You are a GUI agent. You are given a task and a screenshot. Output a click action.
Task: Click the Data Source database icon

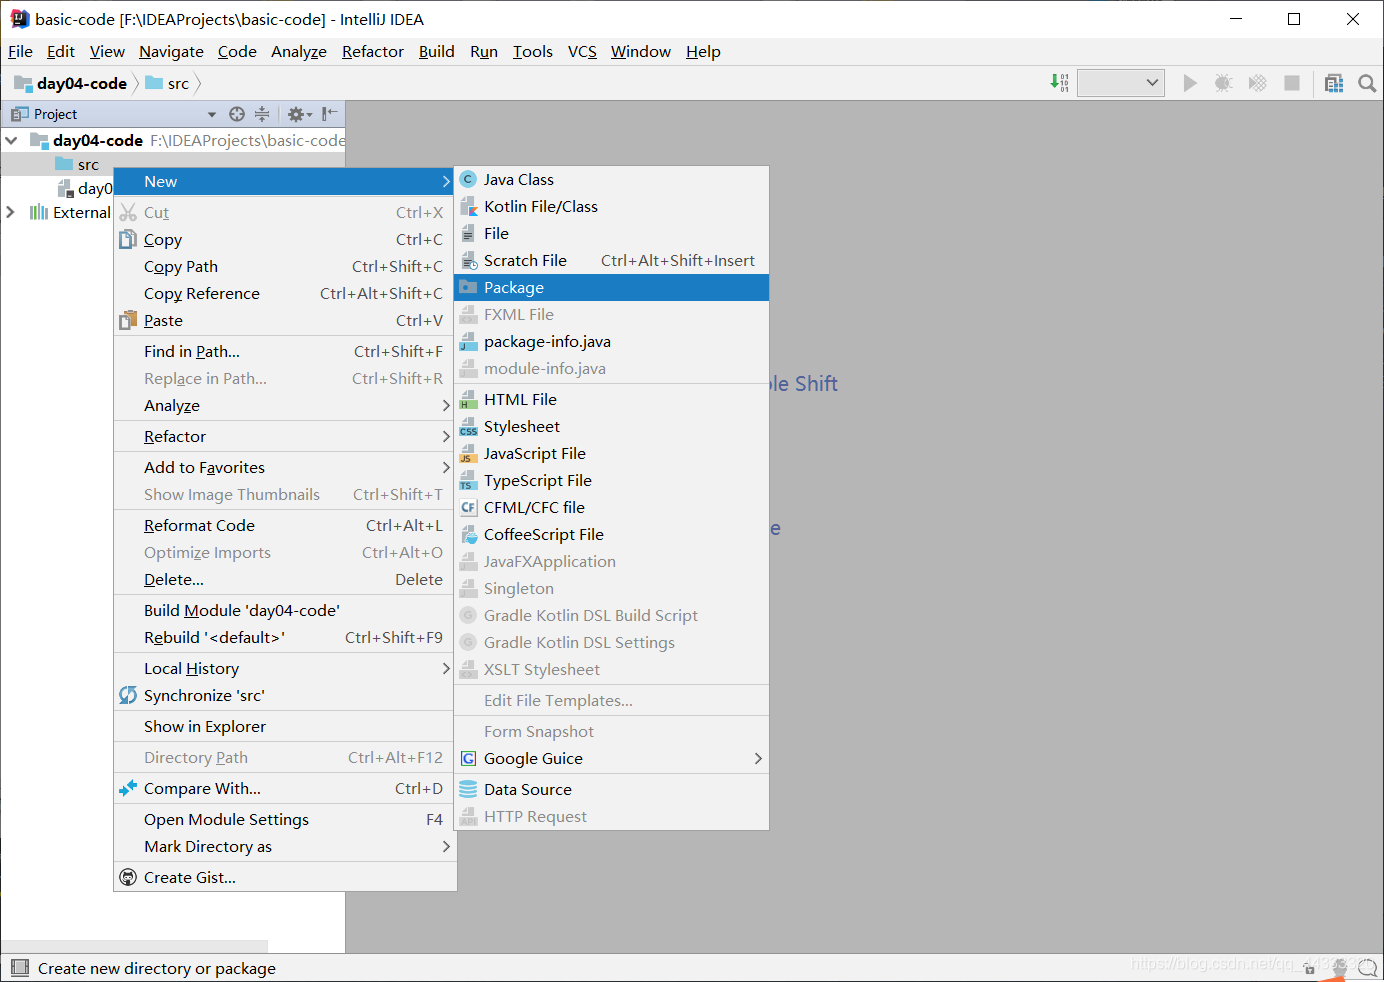click(x=468, y=790)
